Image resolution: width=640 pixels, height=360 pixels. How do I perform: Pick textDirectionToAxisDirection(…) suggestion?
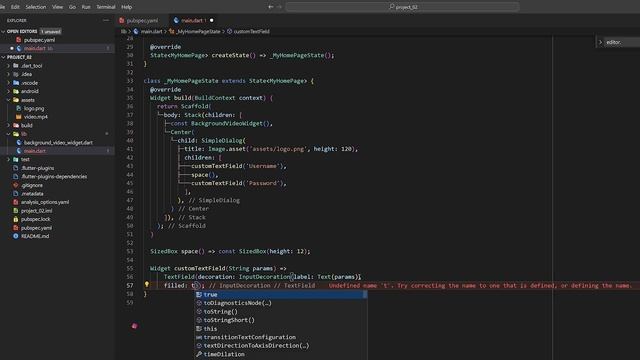pos(280,346)
